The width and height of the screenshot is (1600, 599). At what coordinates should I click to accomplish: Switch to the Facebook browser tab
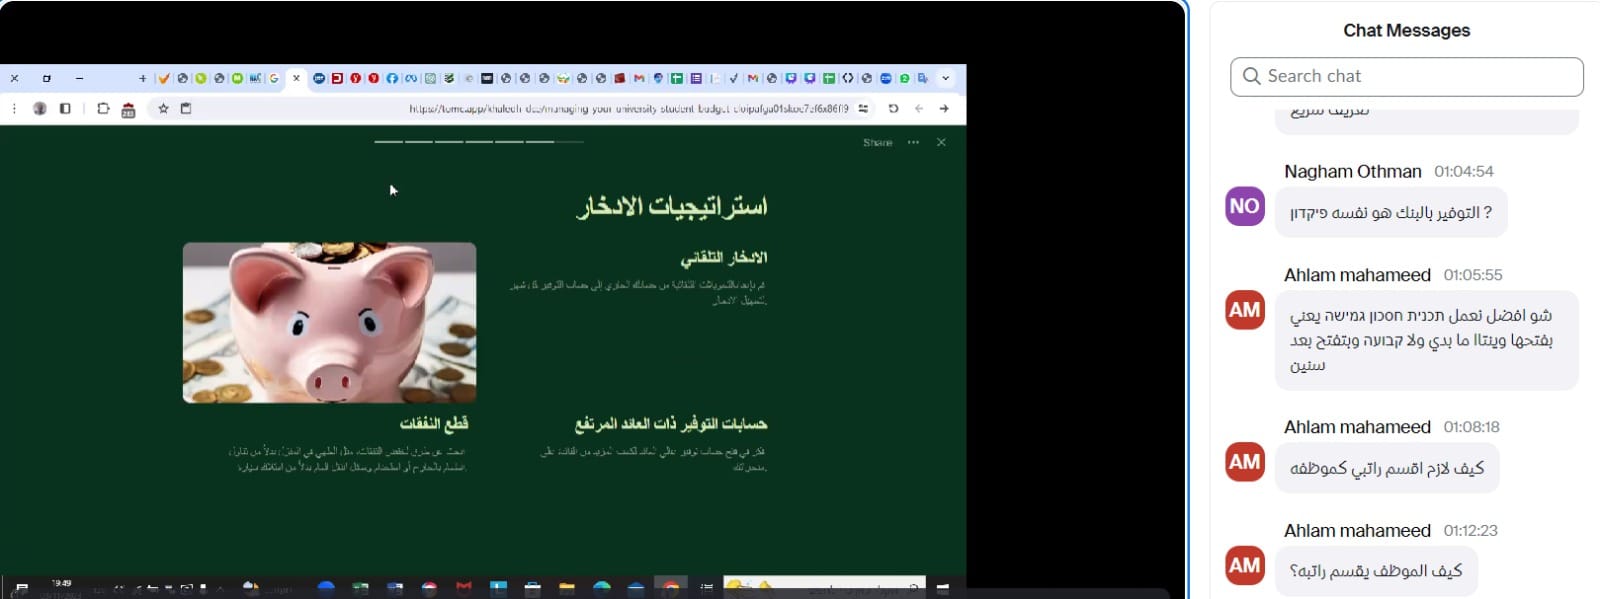392,78
